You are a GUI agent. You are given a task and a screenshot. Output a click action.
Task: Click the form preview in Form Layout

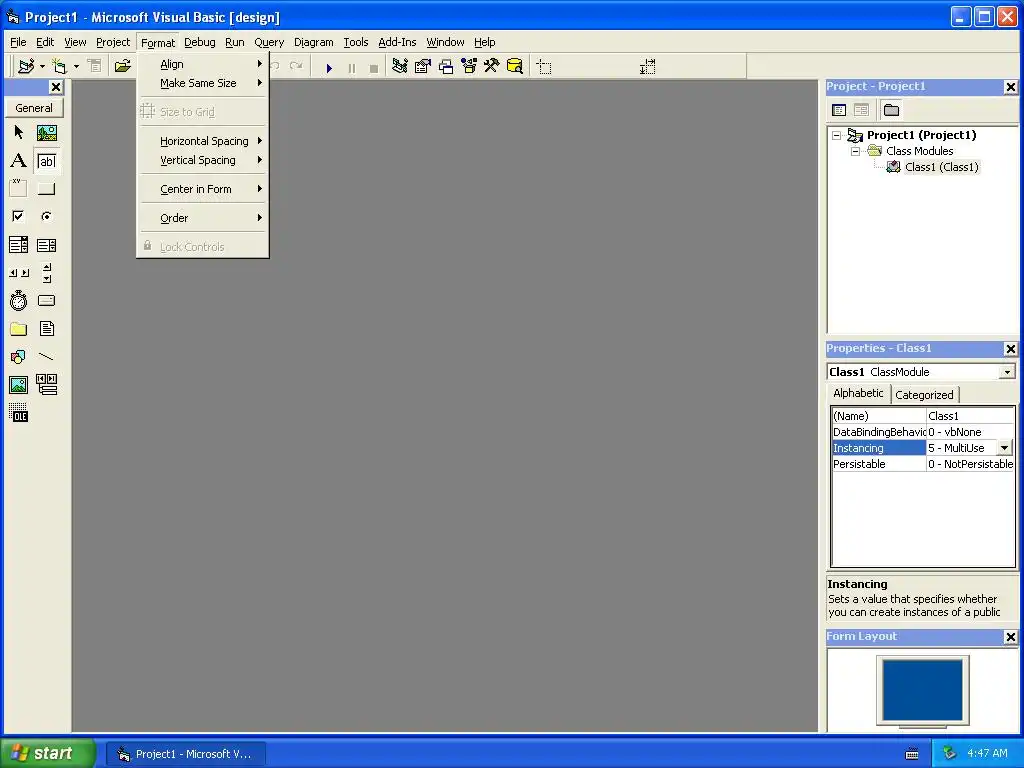pyautogui.click(x=922, y=690)
